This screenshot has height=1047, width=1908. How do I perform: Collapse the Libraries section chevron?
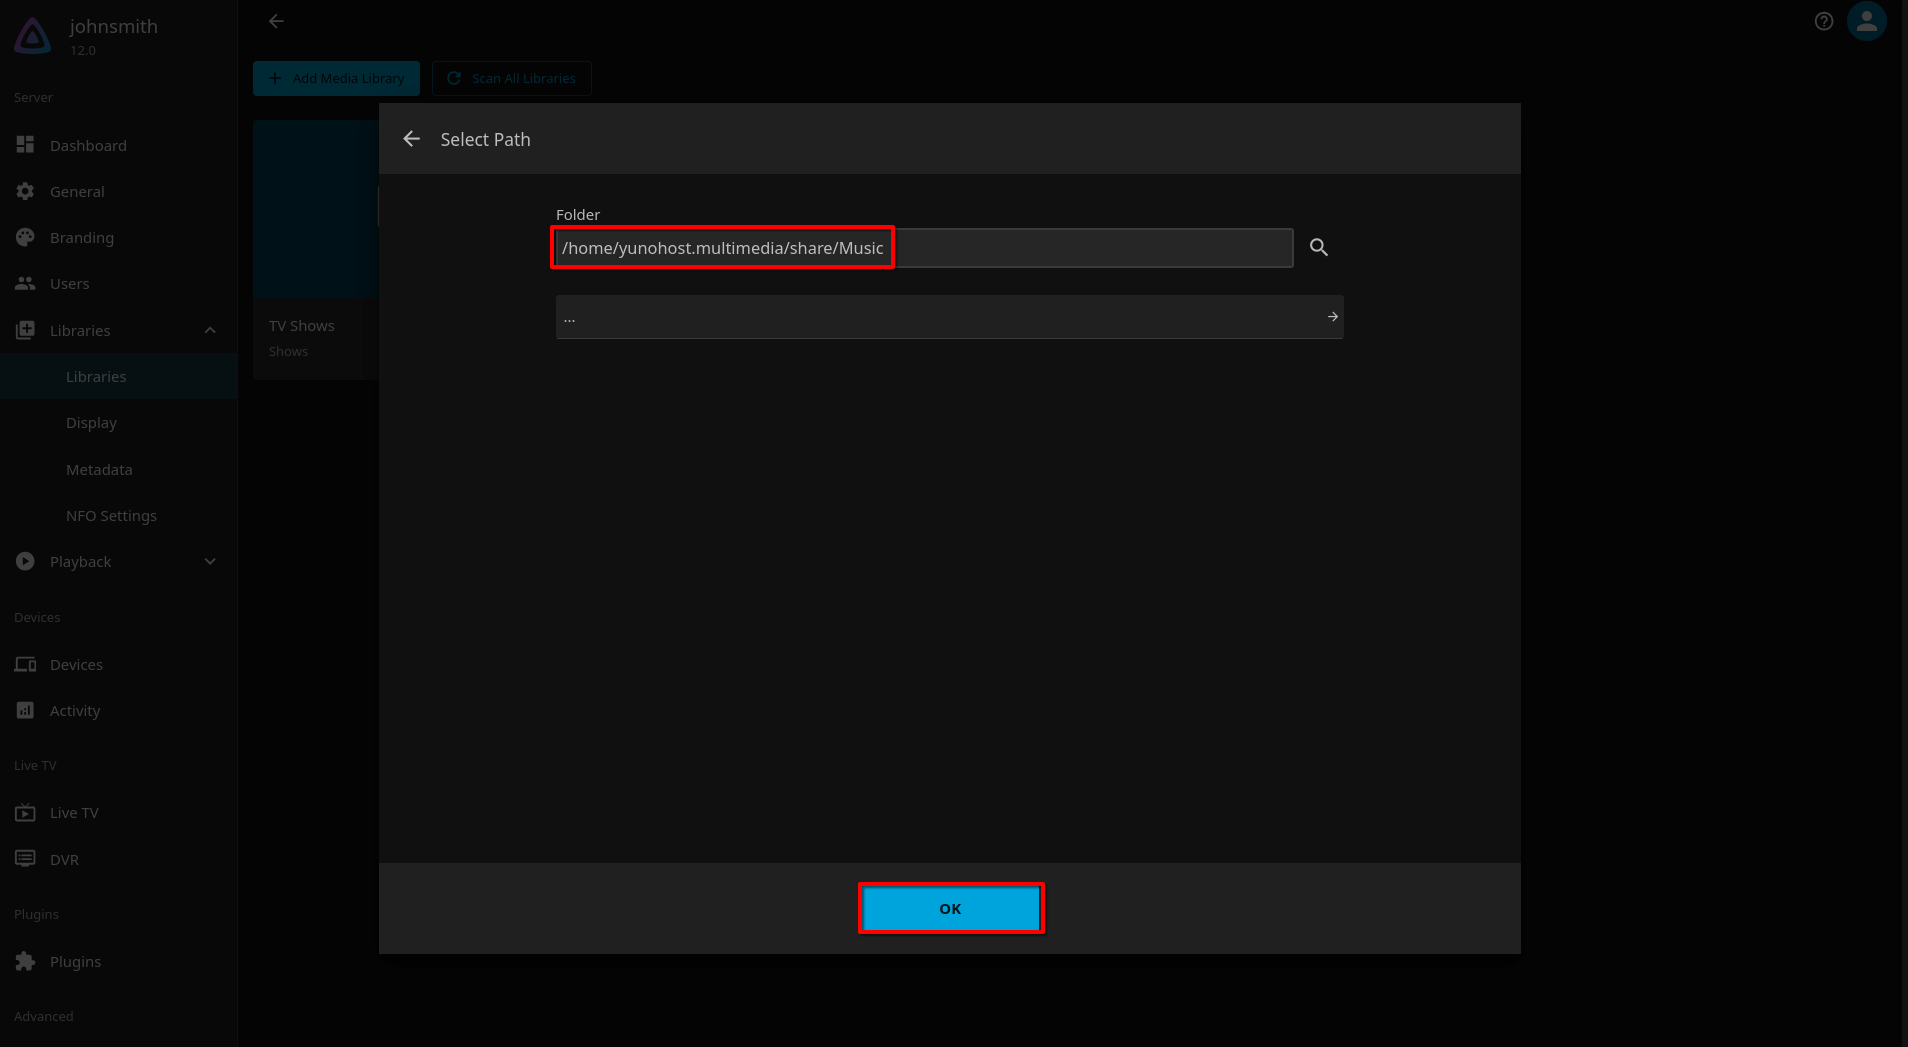click(x=210, y=330)
